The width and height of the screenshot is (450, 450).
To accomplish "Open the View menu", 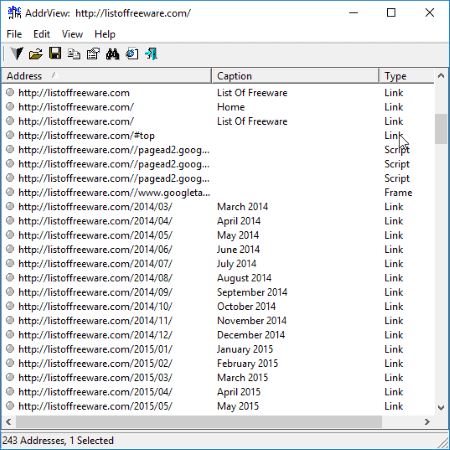I will coord(72,34).
